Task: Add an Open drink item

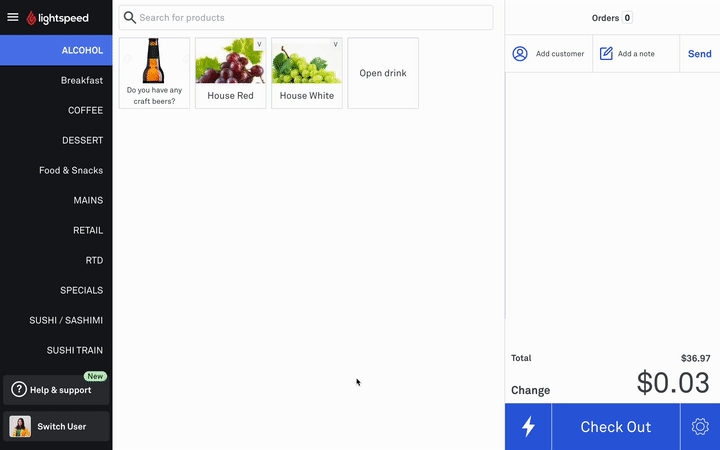Action: (x=383, y=73)
